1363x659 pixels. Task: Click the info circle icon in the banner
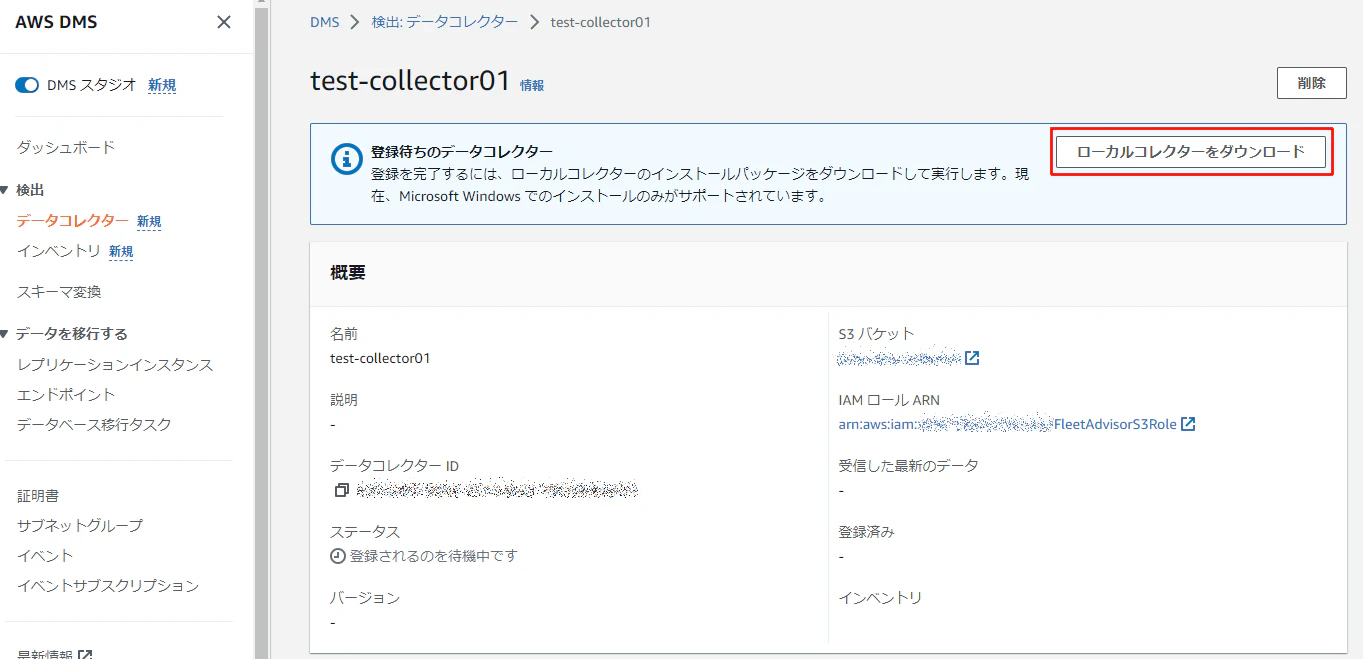tap(346, 158)
